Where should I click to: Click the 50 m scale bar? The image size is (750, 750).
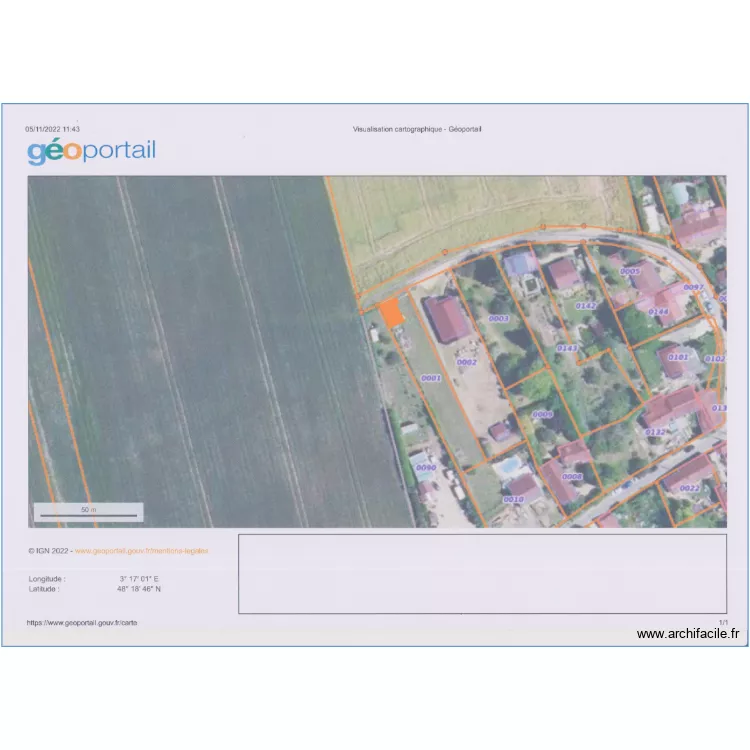[88, 512]
